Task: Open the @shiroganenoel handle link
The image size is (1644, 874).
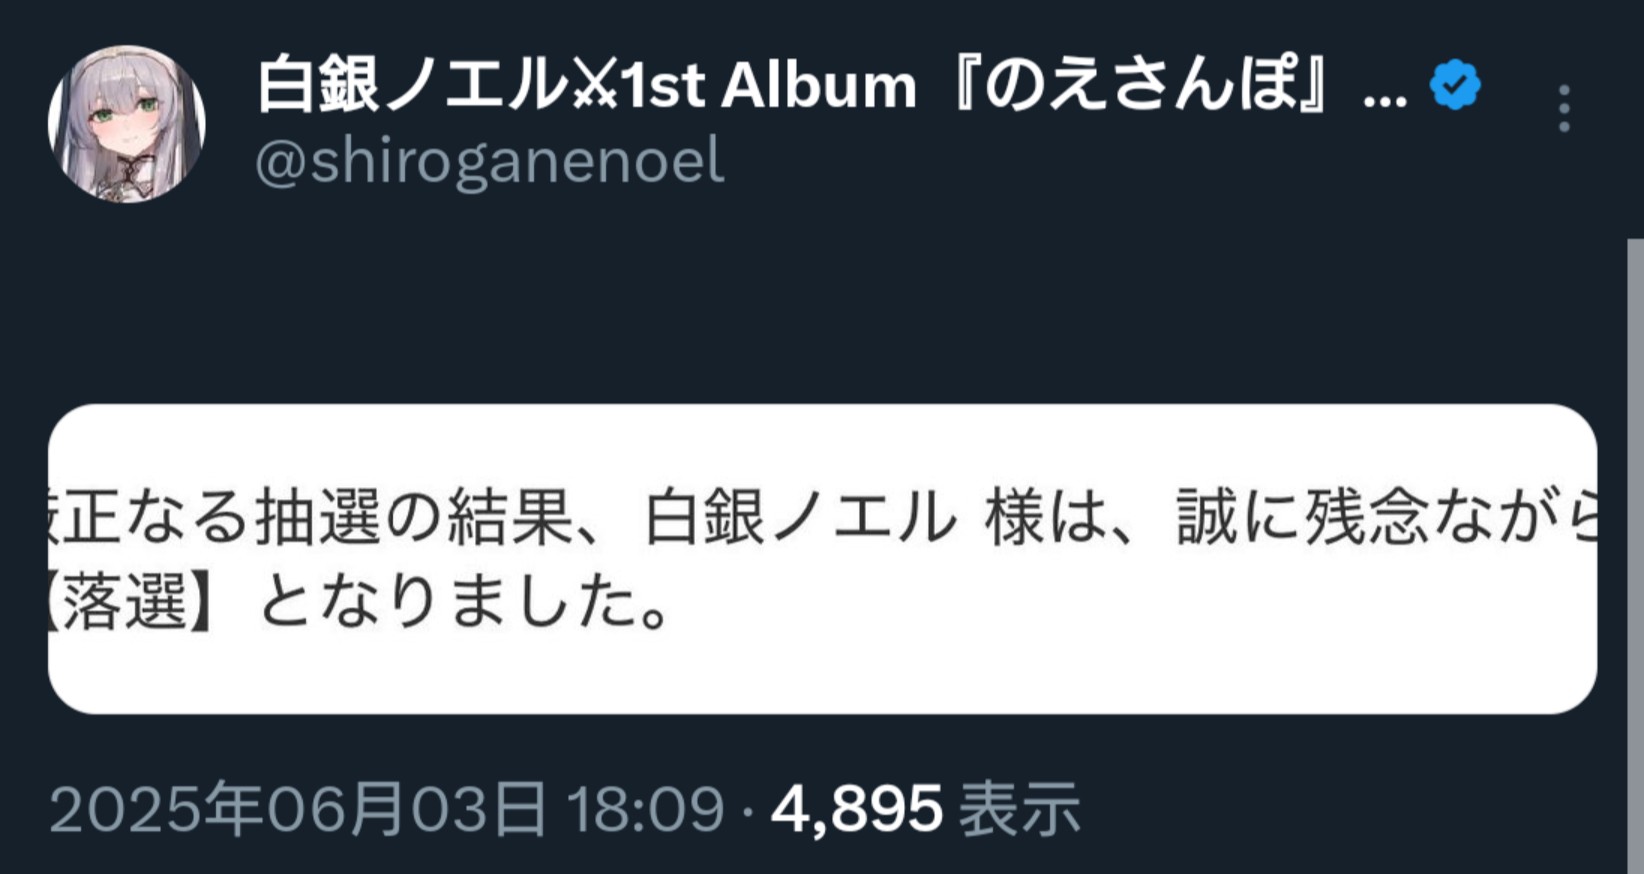Action: (x=490, y=161)
